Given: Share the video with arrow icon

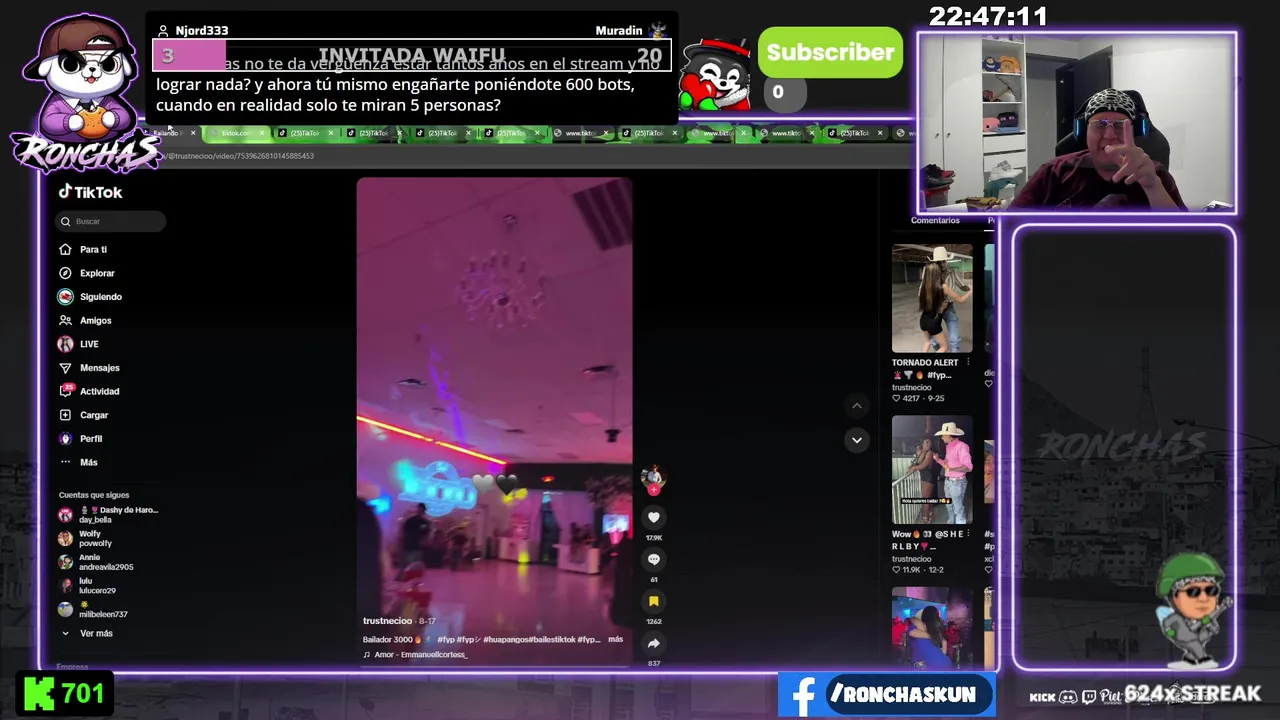Looking at the screenshot, I should coord(653,643).
